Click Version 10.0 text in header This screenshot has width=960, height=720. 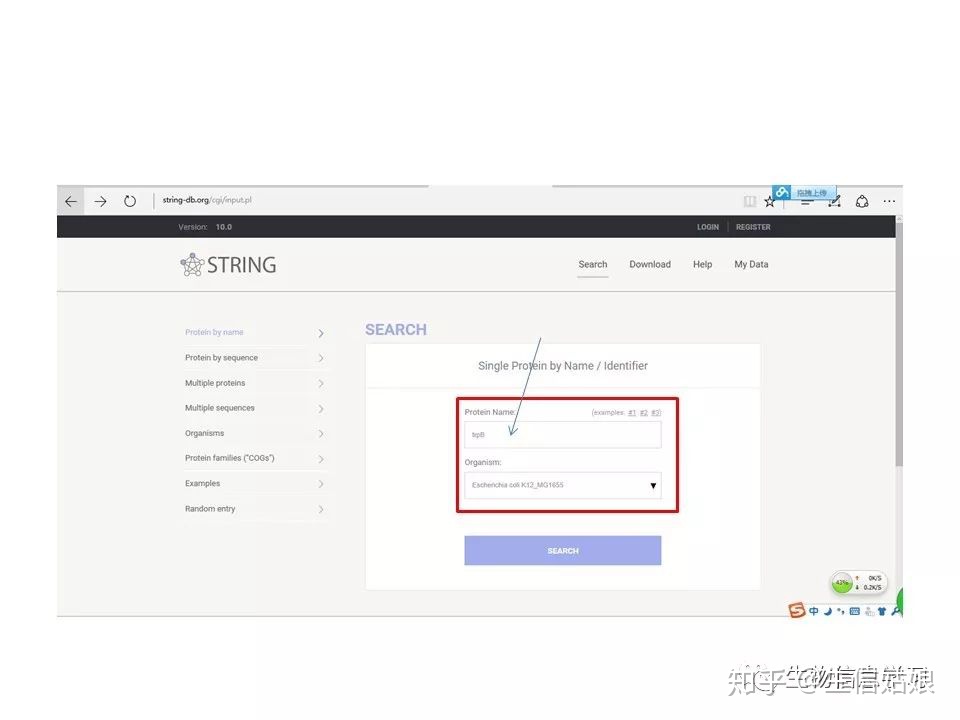coord(205,227)
